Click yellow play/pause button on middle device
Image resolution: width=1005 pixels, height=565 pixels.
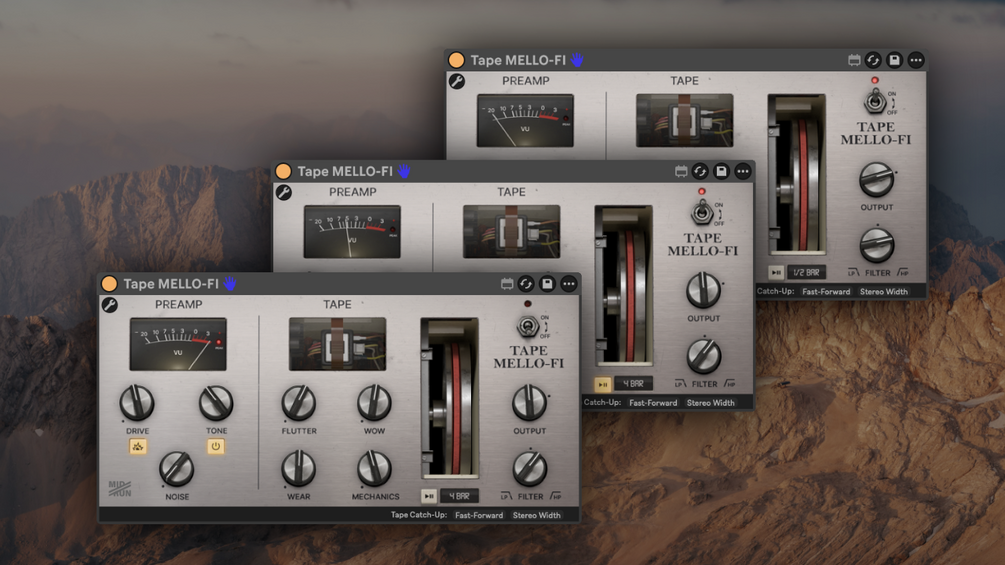point(602,384)
